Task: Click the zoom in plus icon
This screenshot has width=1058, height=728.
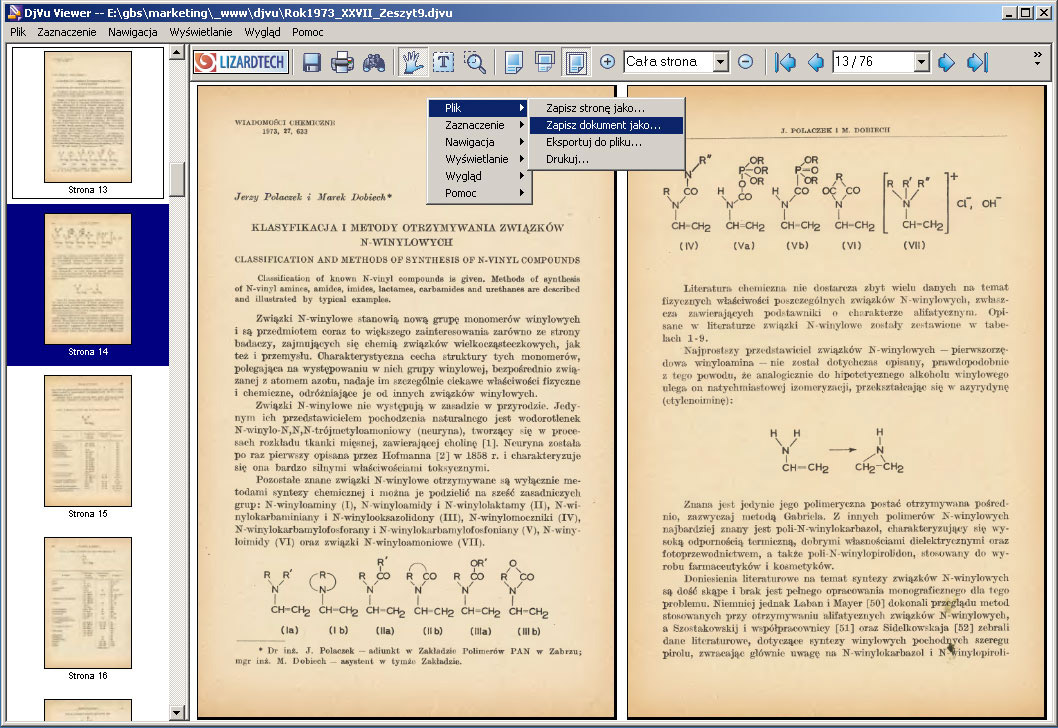Action: point(607,62)
